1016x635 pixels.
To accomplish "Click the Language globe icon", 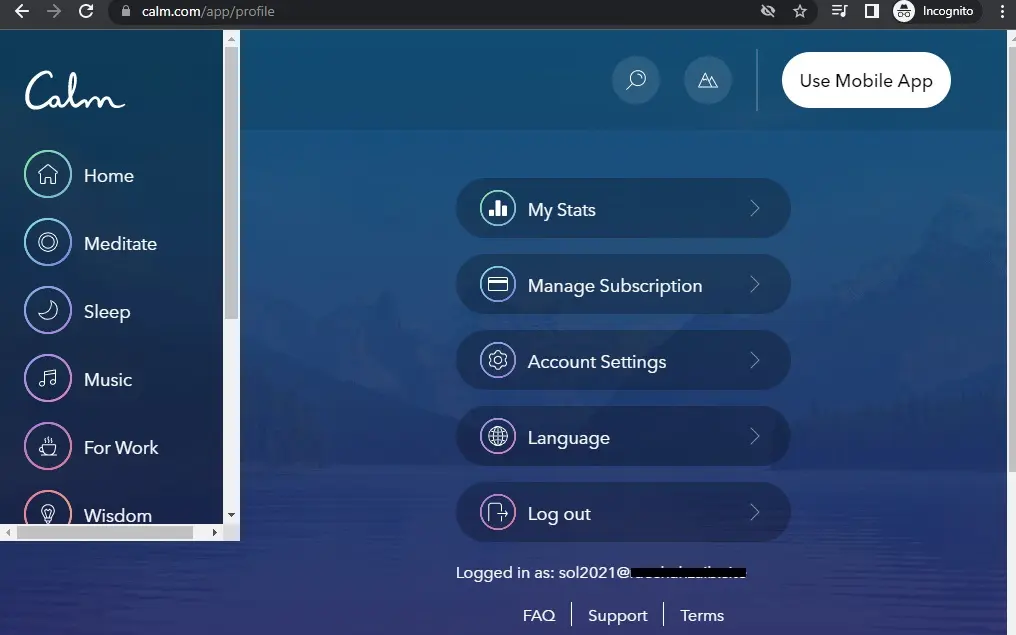I will coord(498,436).
